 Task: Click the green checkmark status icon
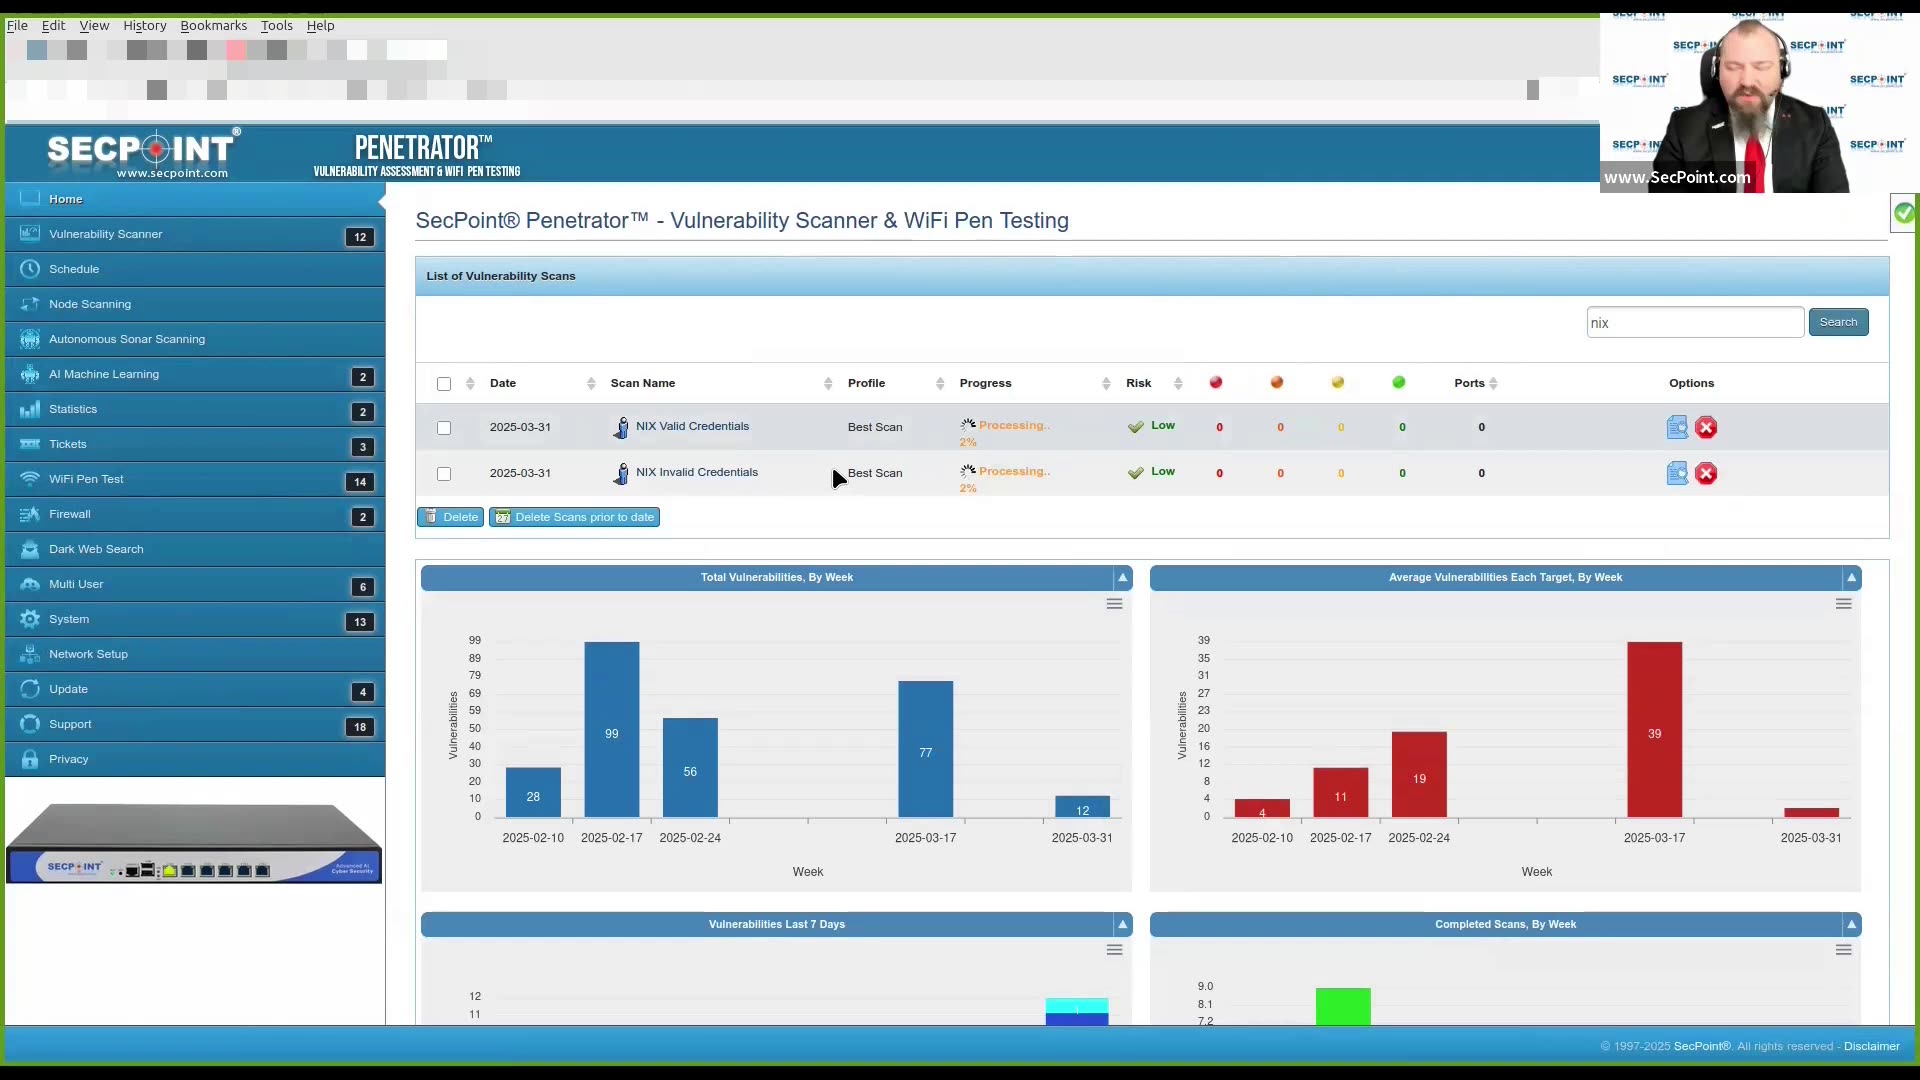(x=1904, y=213)
